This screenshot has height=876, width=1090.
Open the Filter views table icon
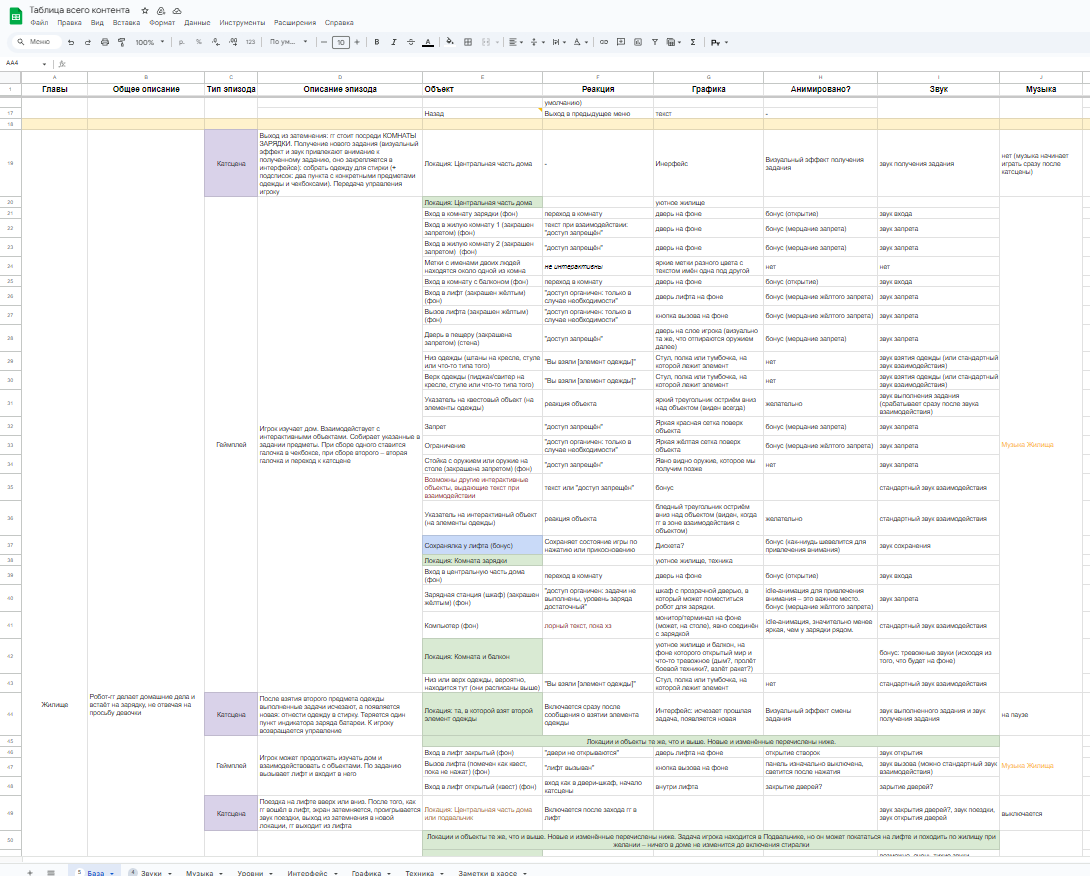[x=674, y=42]
